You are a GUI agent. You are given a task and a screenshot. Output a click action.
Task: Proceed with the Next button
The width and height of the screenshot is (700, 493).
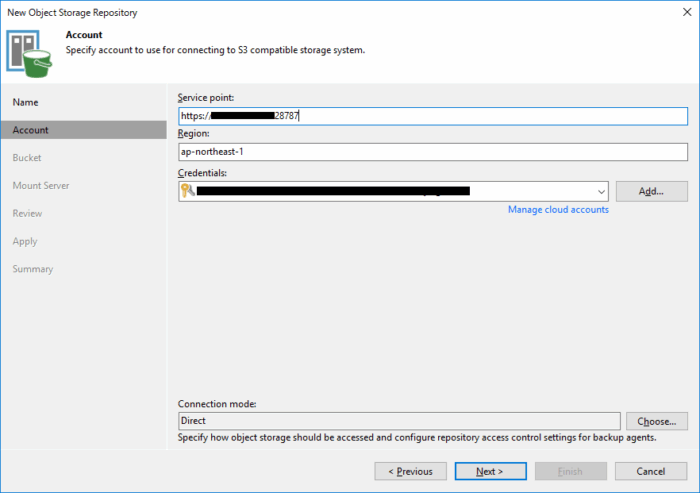click(490, 471)
